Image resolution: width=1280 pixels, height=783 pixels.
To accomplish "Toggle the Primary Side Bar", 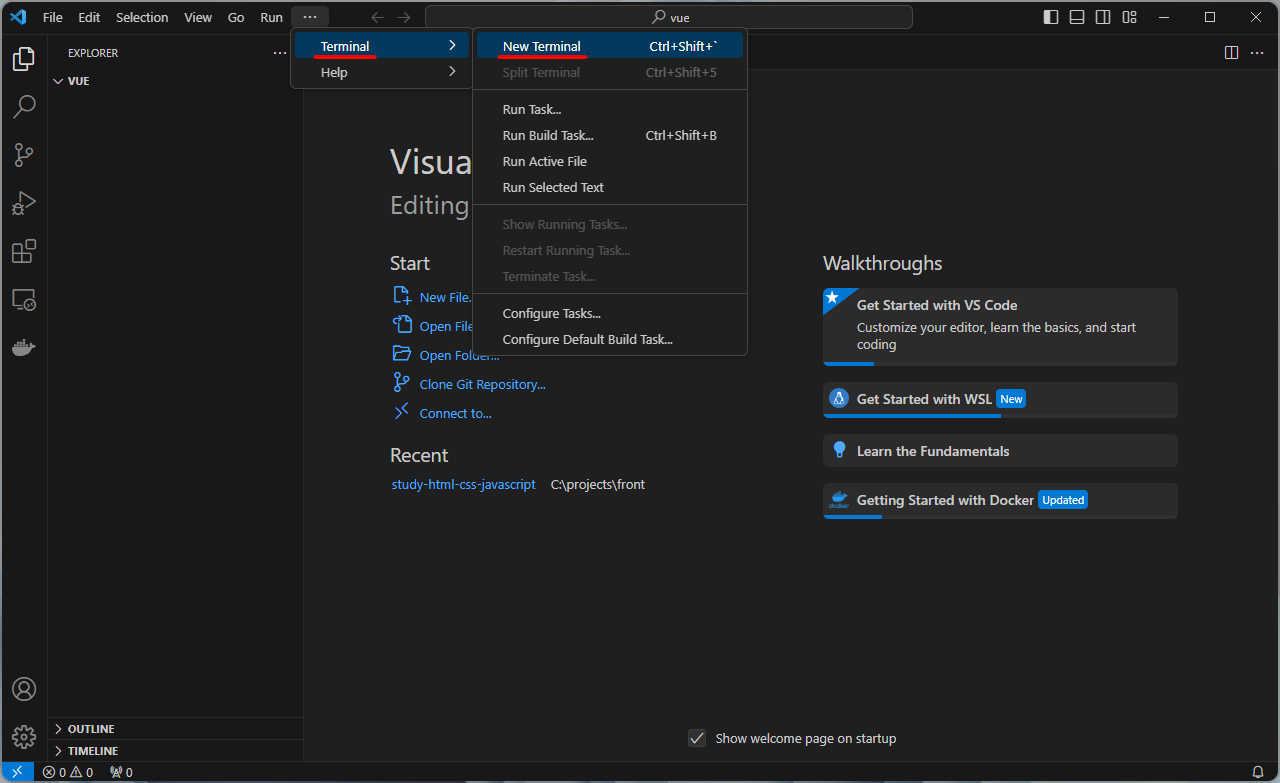I will click(x=1051, y=17).
